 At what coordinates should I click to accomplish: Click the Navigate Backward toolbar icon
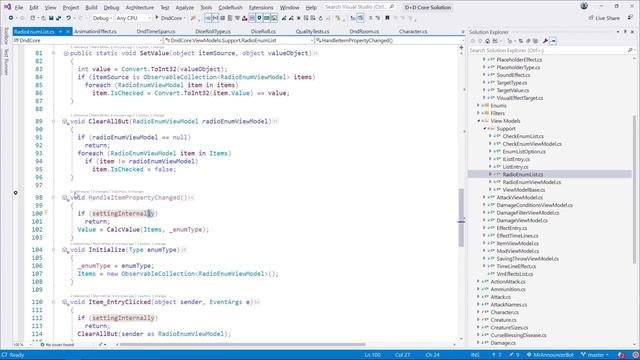(11, 18)
